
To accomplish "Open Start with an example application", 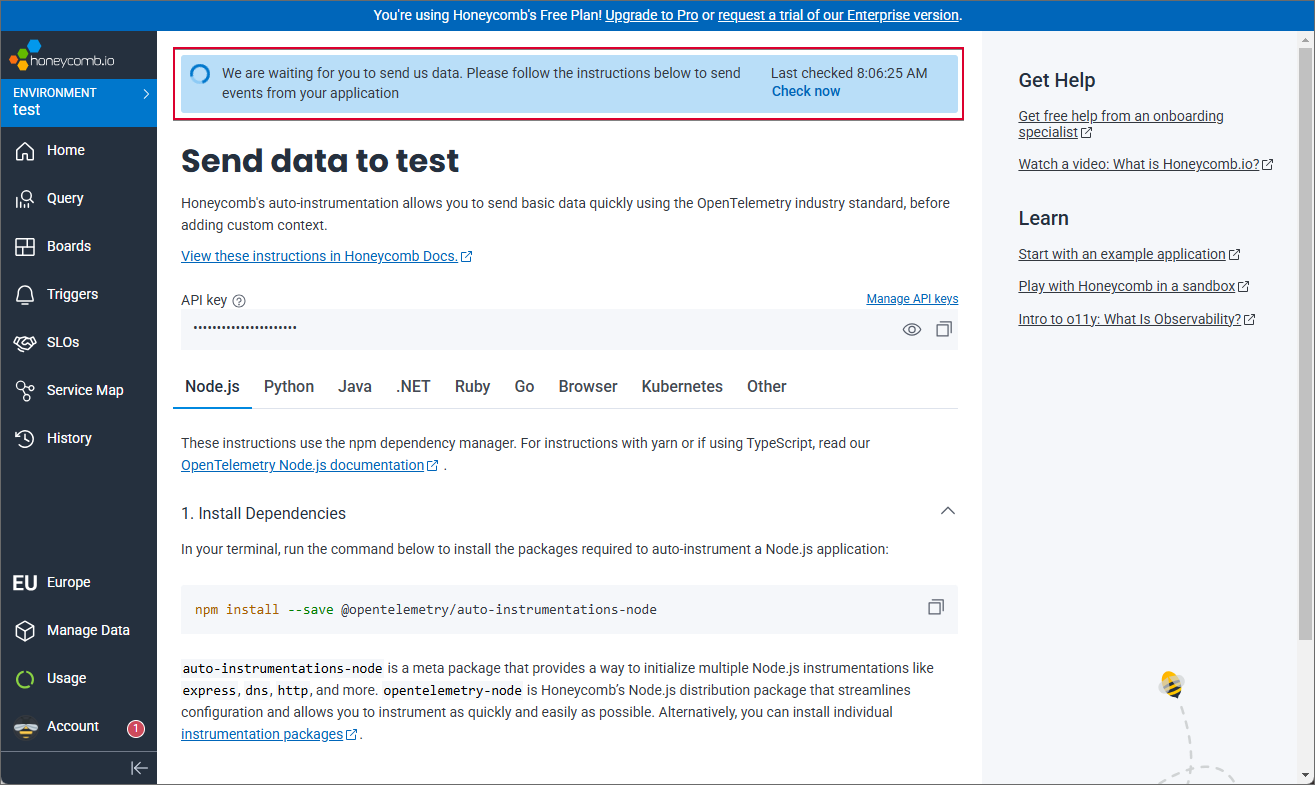I will (x=1129, y=254).
